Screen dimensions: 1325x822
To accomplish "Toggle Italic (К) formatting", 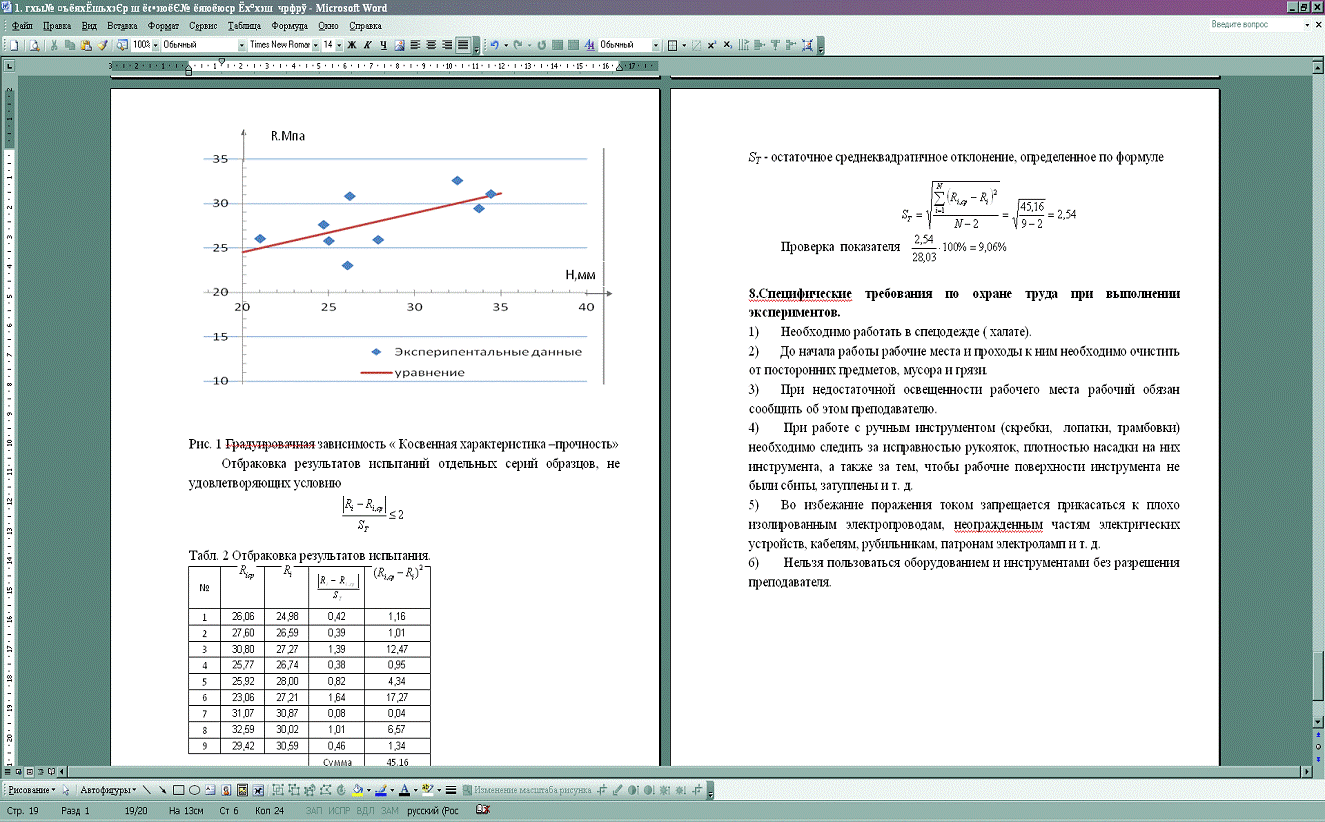I will coord(368,45).
